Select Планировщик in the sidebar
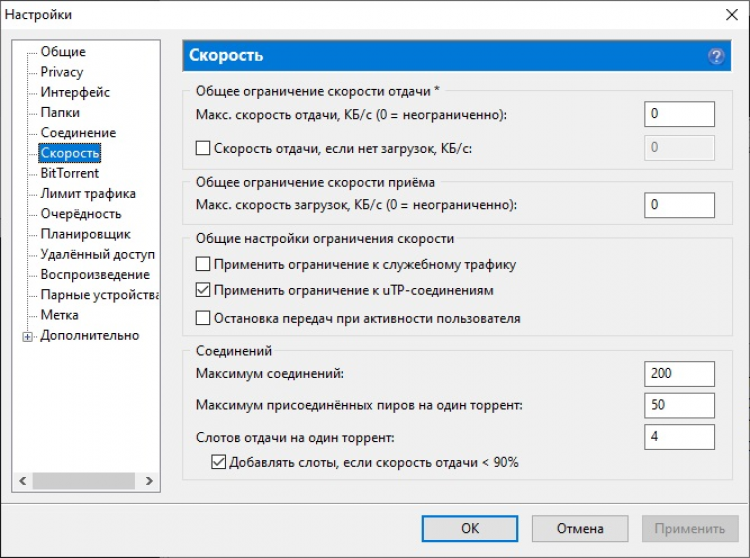Image resolution: width=750 pixels, height=558 pixels. pos(85,234)
